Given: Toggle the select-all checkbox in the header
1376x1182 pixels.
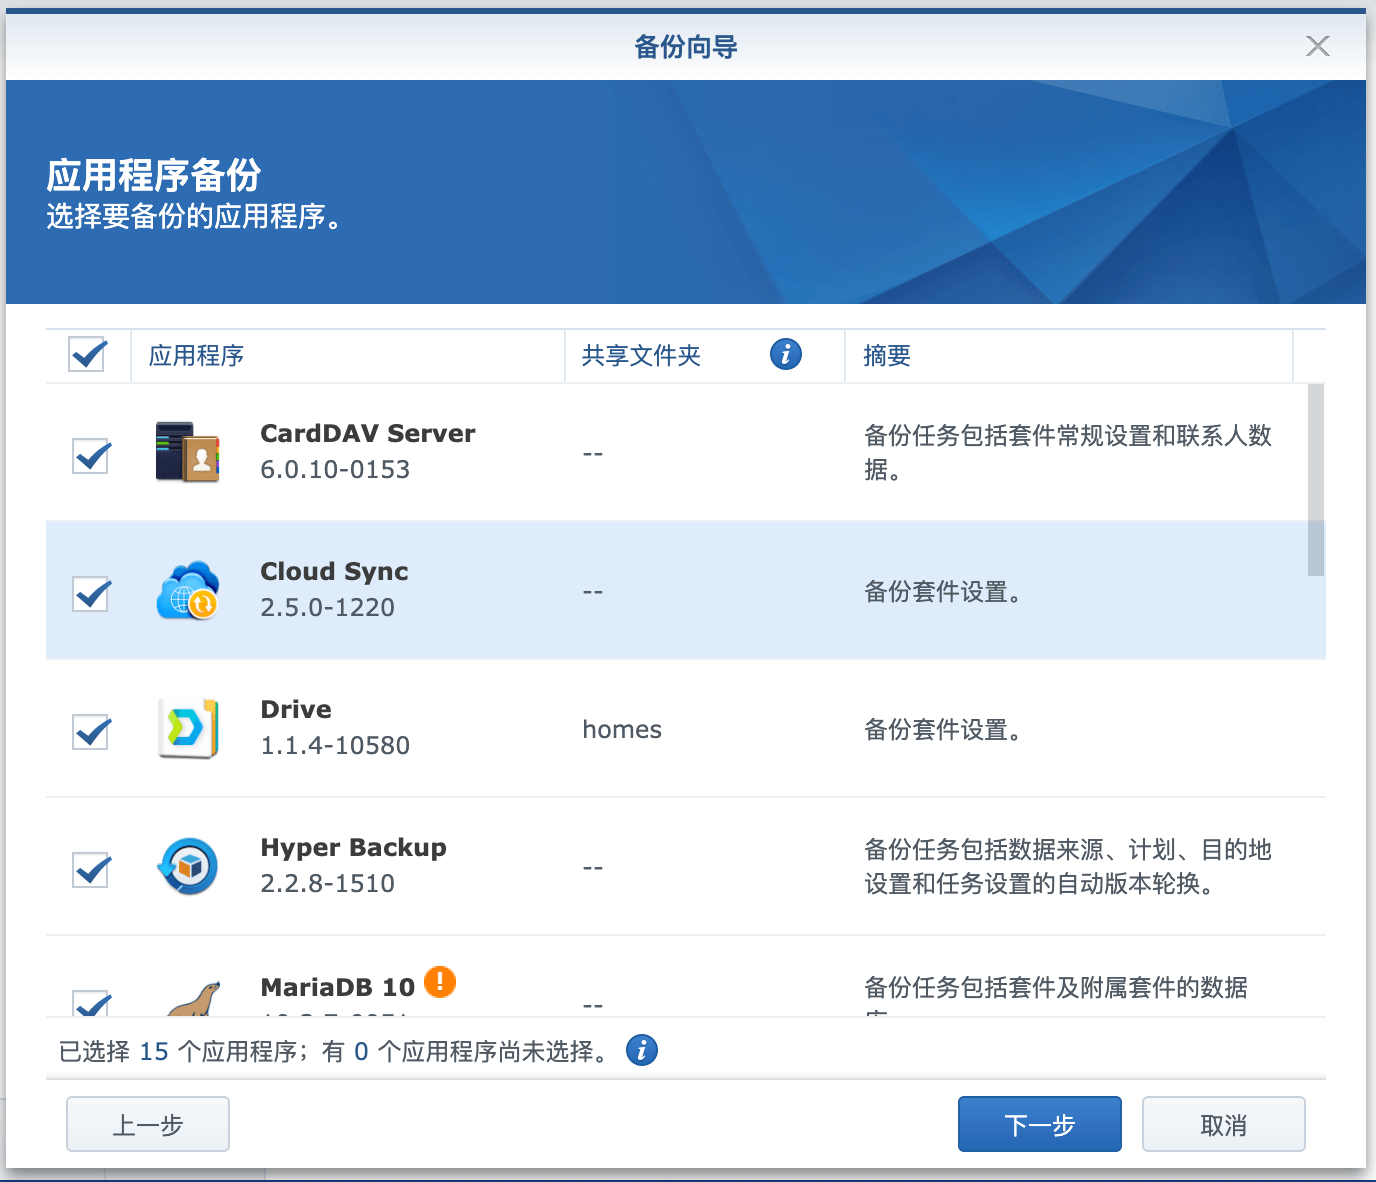Looking at the screenshot, I should pyautogui.click(x=88, y=354).
